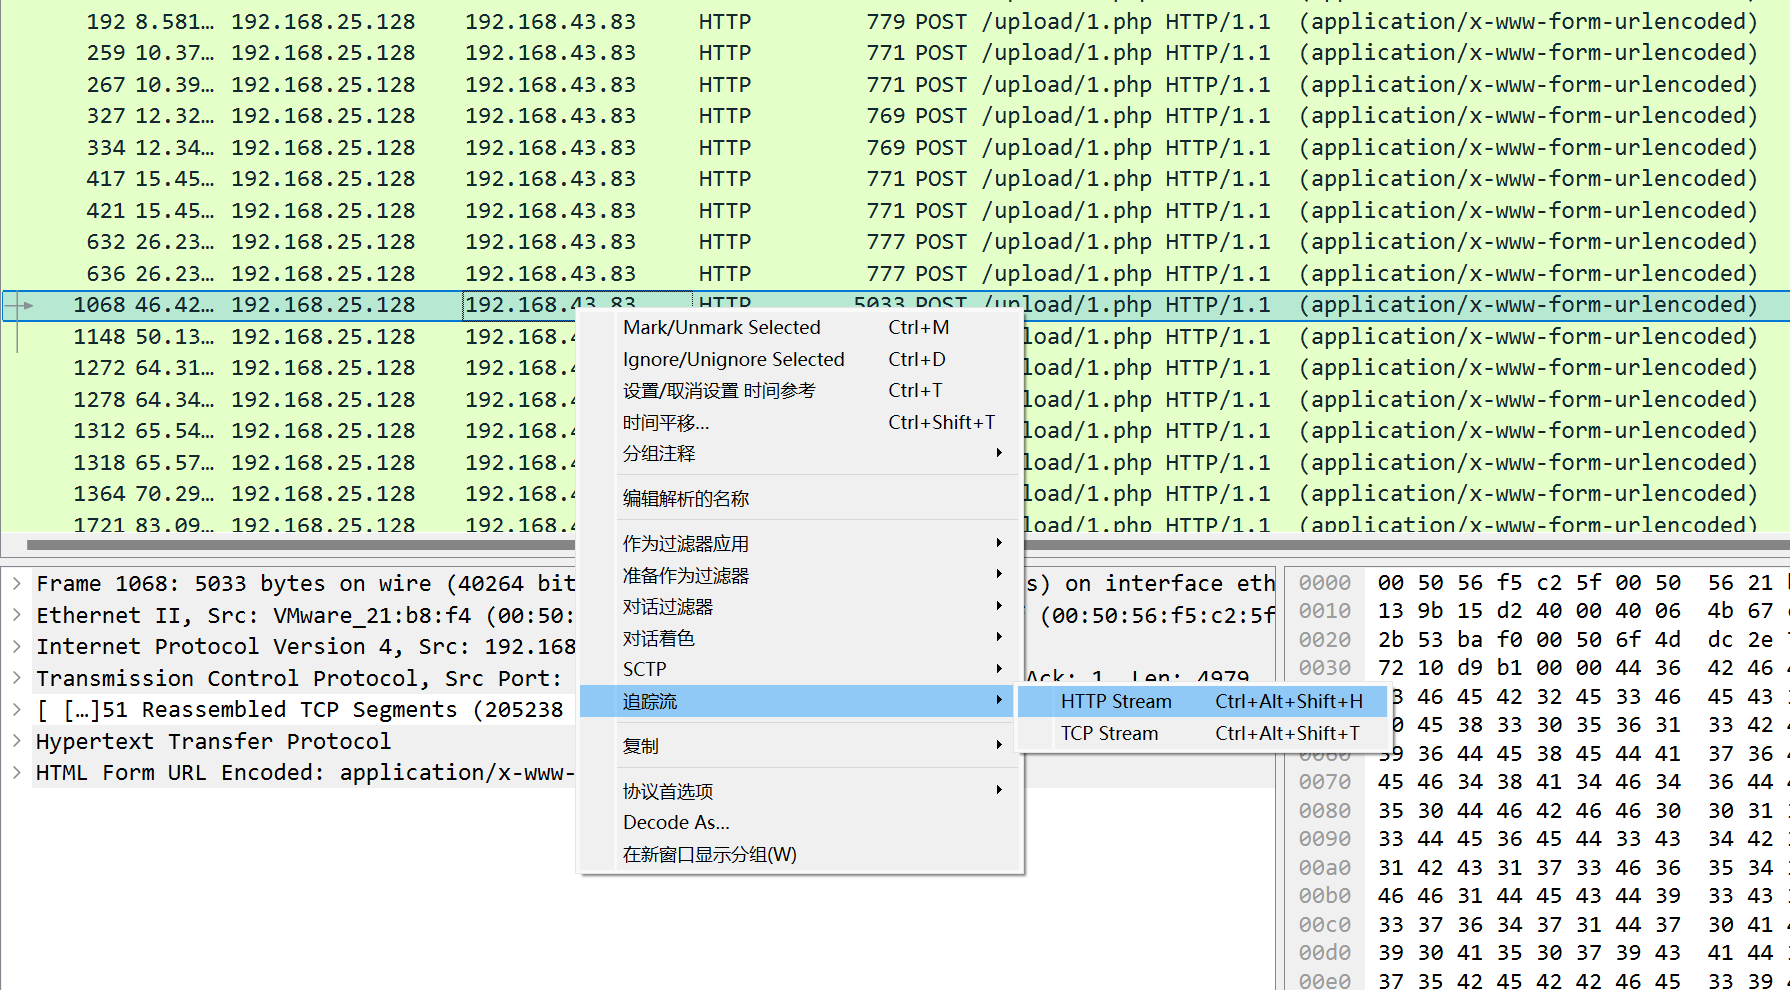Open the 追踪流 submenu entry

click(x=650, y=702)
